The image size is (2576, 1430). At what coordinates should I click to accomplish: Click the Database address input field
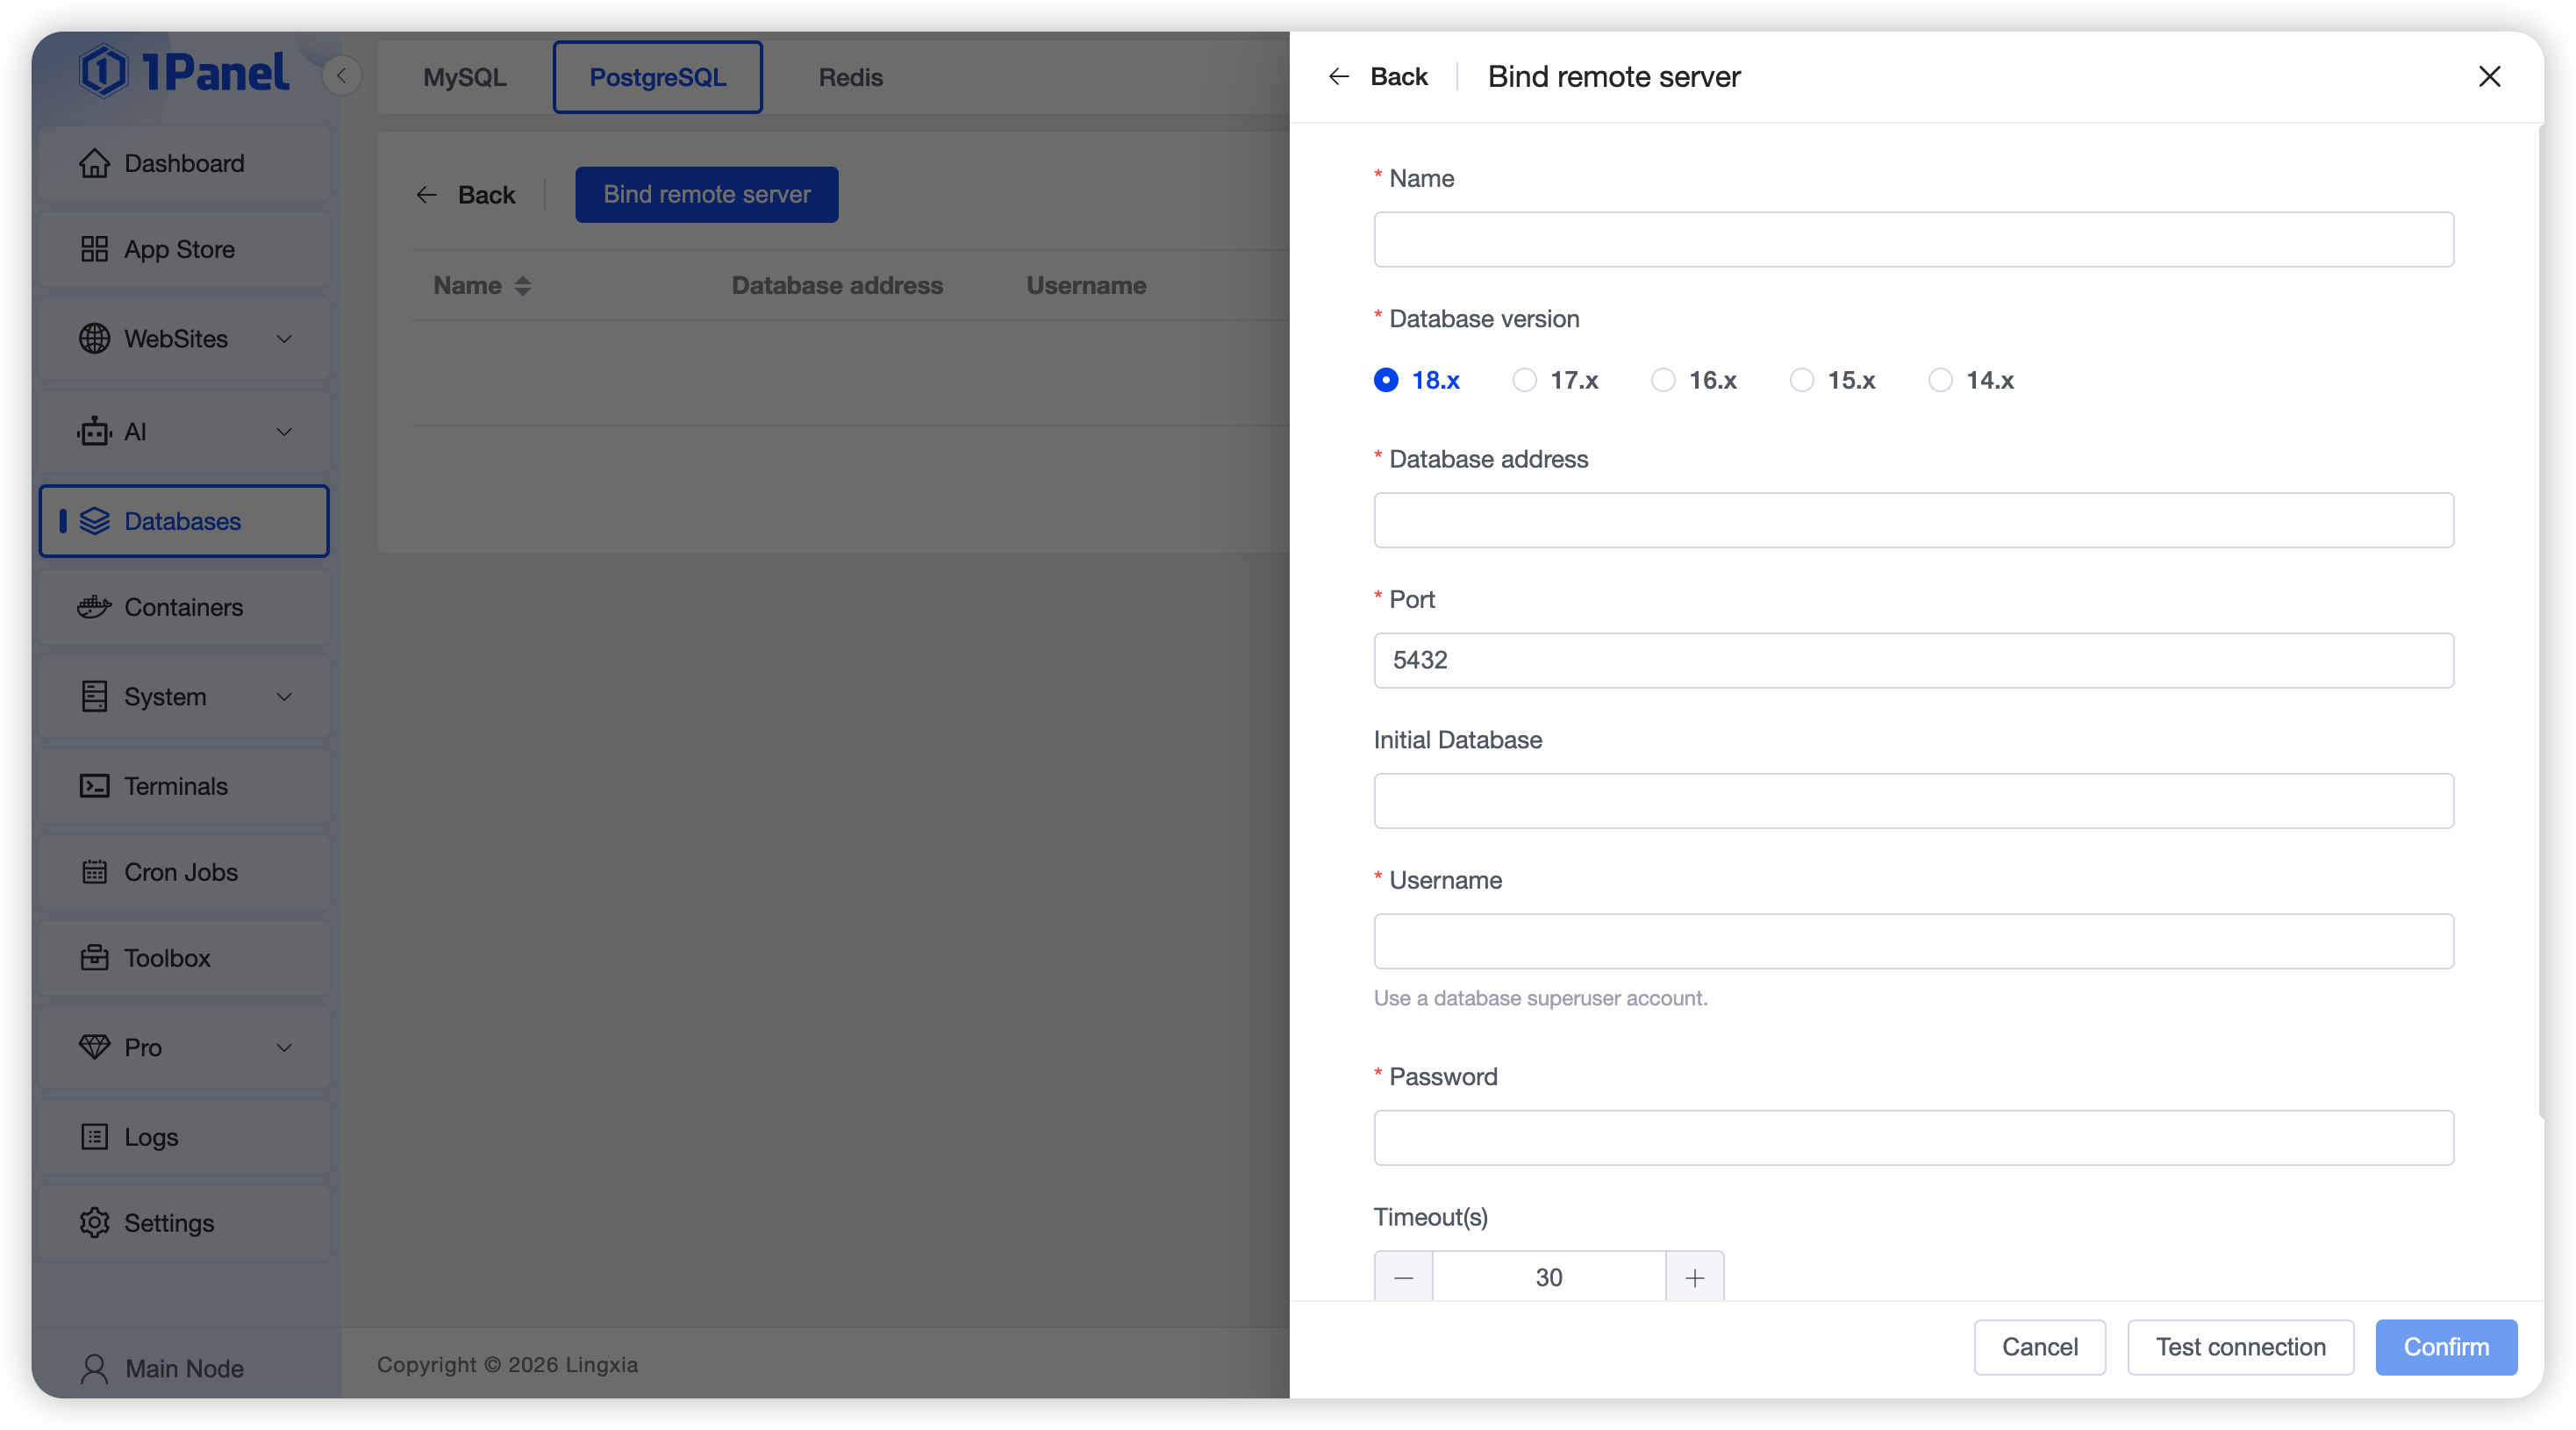pos(1912,520)
